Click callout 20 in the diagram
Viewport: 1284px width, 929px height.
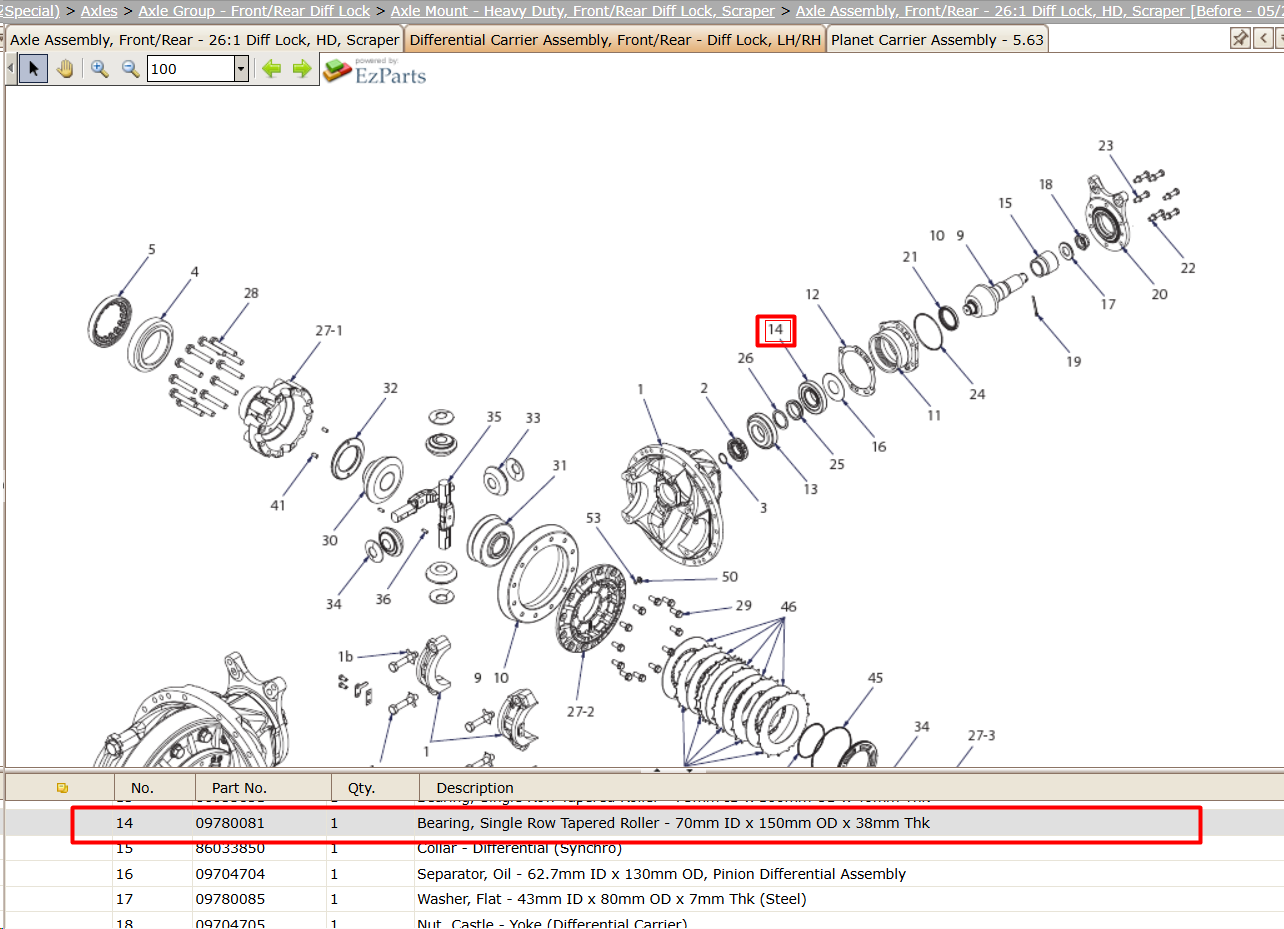1159,294
